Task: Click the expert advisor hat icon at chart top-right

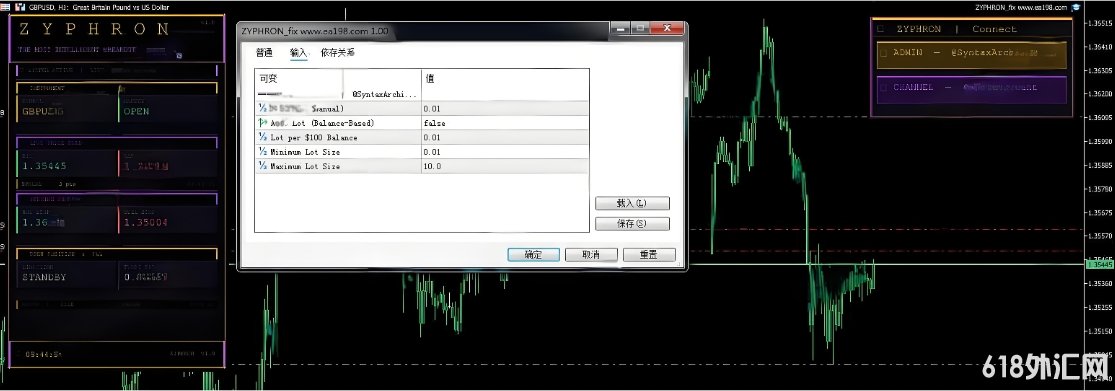Action: tap(1076, 6)
